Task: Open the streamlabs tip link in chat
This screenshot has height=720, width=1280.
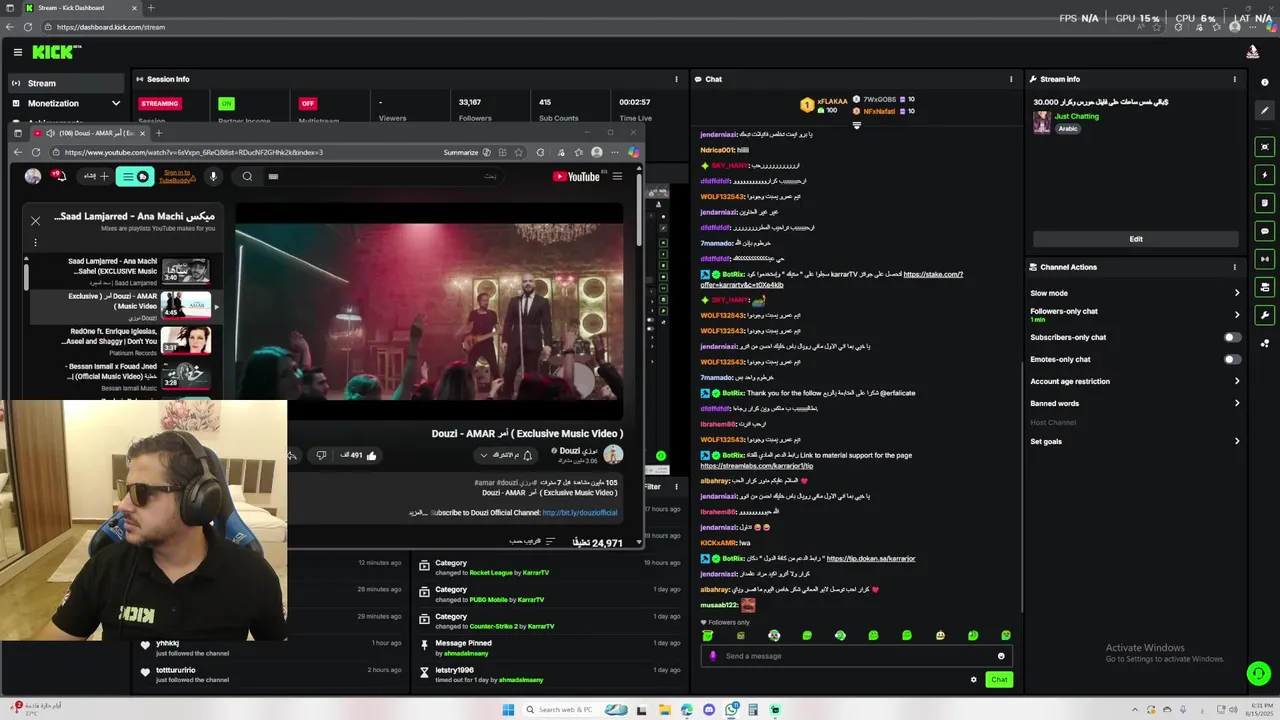Action: 756,466
